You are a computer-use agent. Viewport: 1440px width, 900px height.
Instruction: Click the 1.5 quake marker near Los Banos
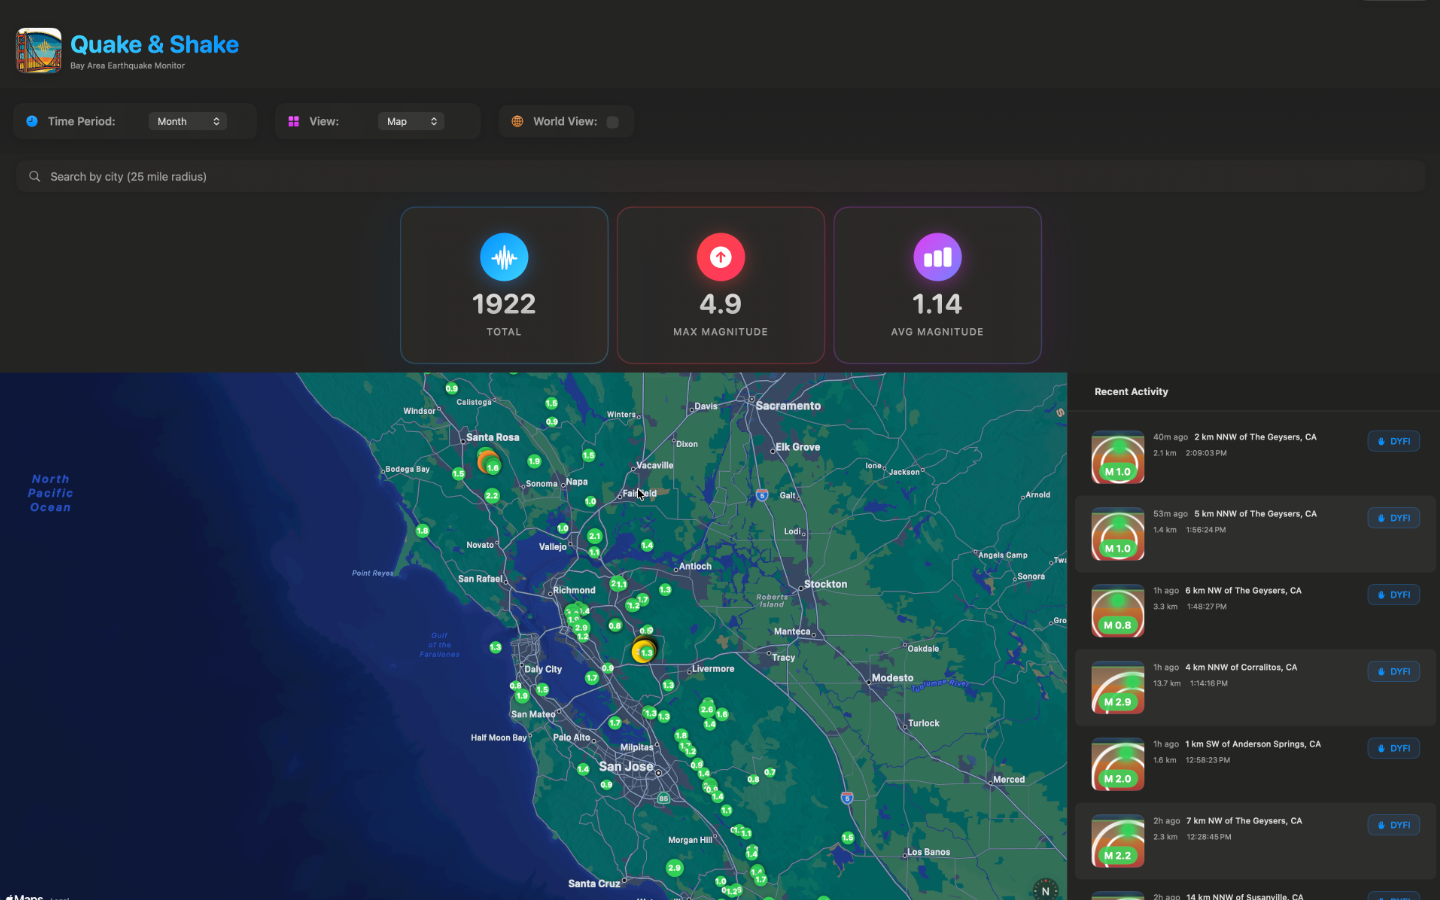pos(848,838)
